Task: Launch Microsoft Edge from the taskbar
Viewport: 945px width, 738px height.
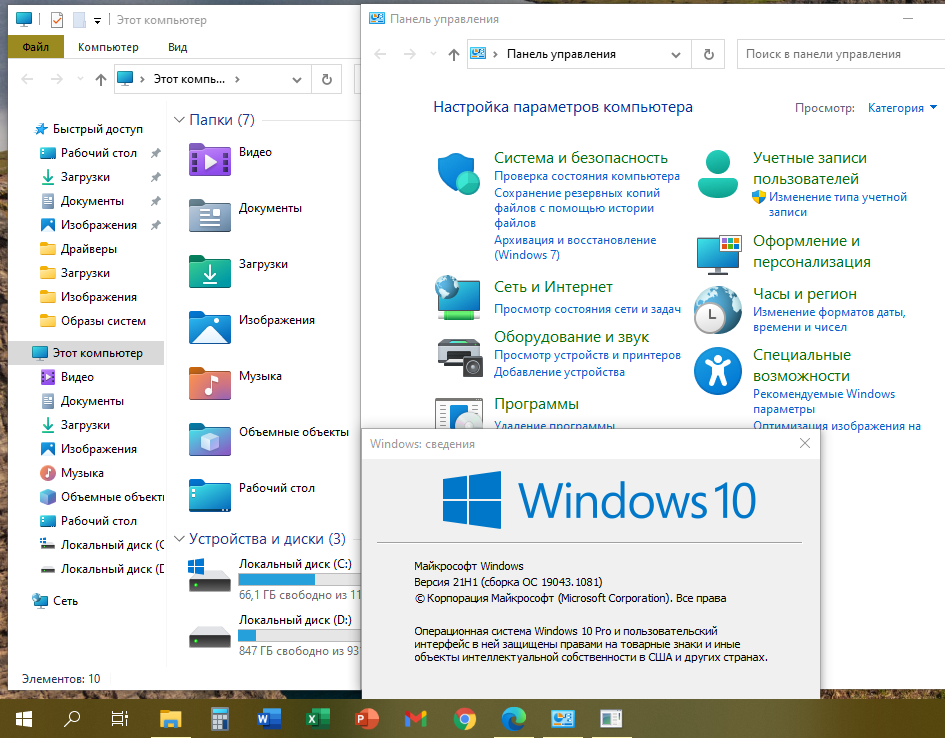Action: pyautogui.click(x=513, y=718)
